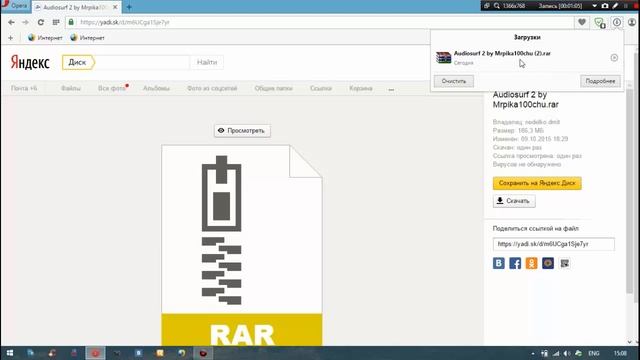Click the recorder magnifier zoom icon

[x=497, y=6]
